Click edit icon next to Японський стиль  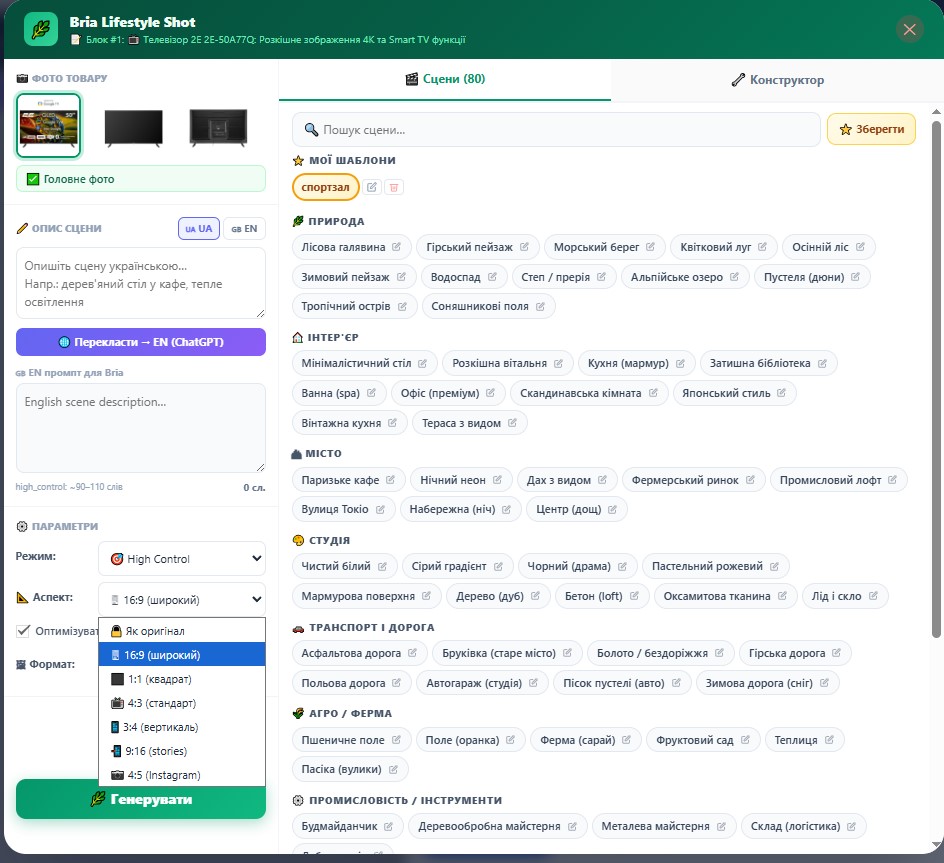point(781,393)
